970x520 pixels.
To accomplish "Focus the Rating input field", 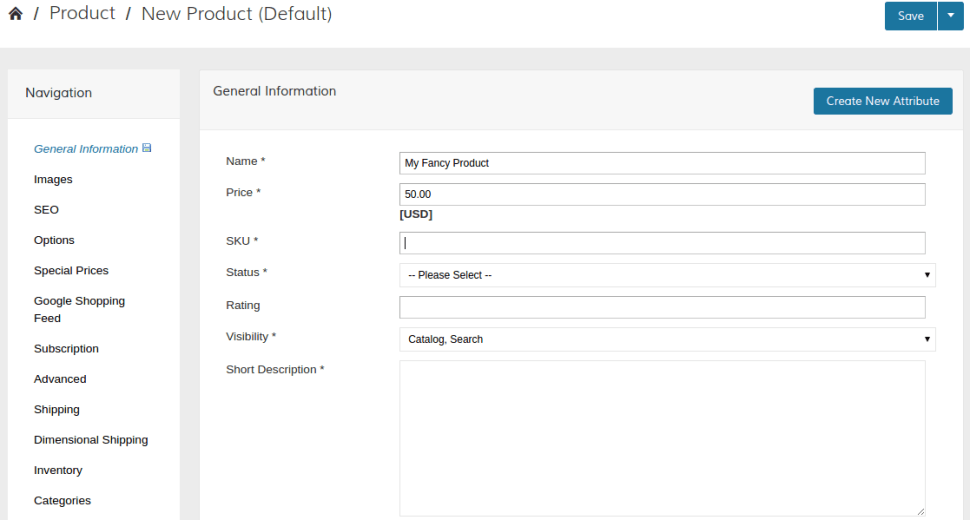I will click(662, 307).
